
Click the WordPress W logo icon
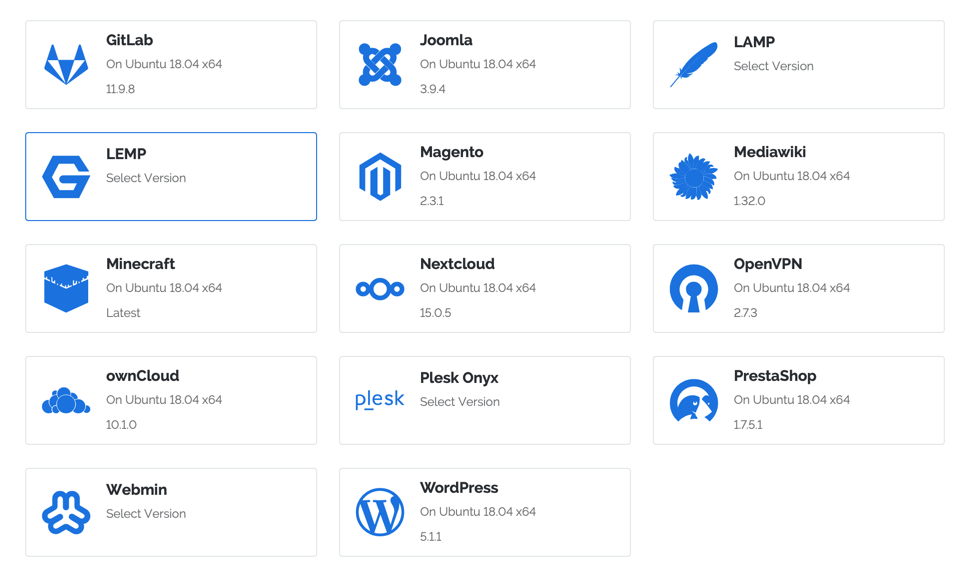point(380,512)
